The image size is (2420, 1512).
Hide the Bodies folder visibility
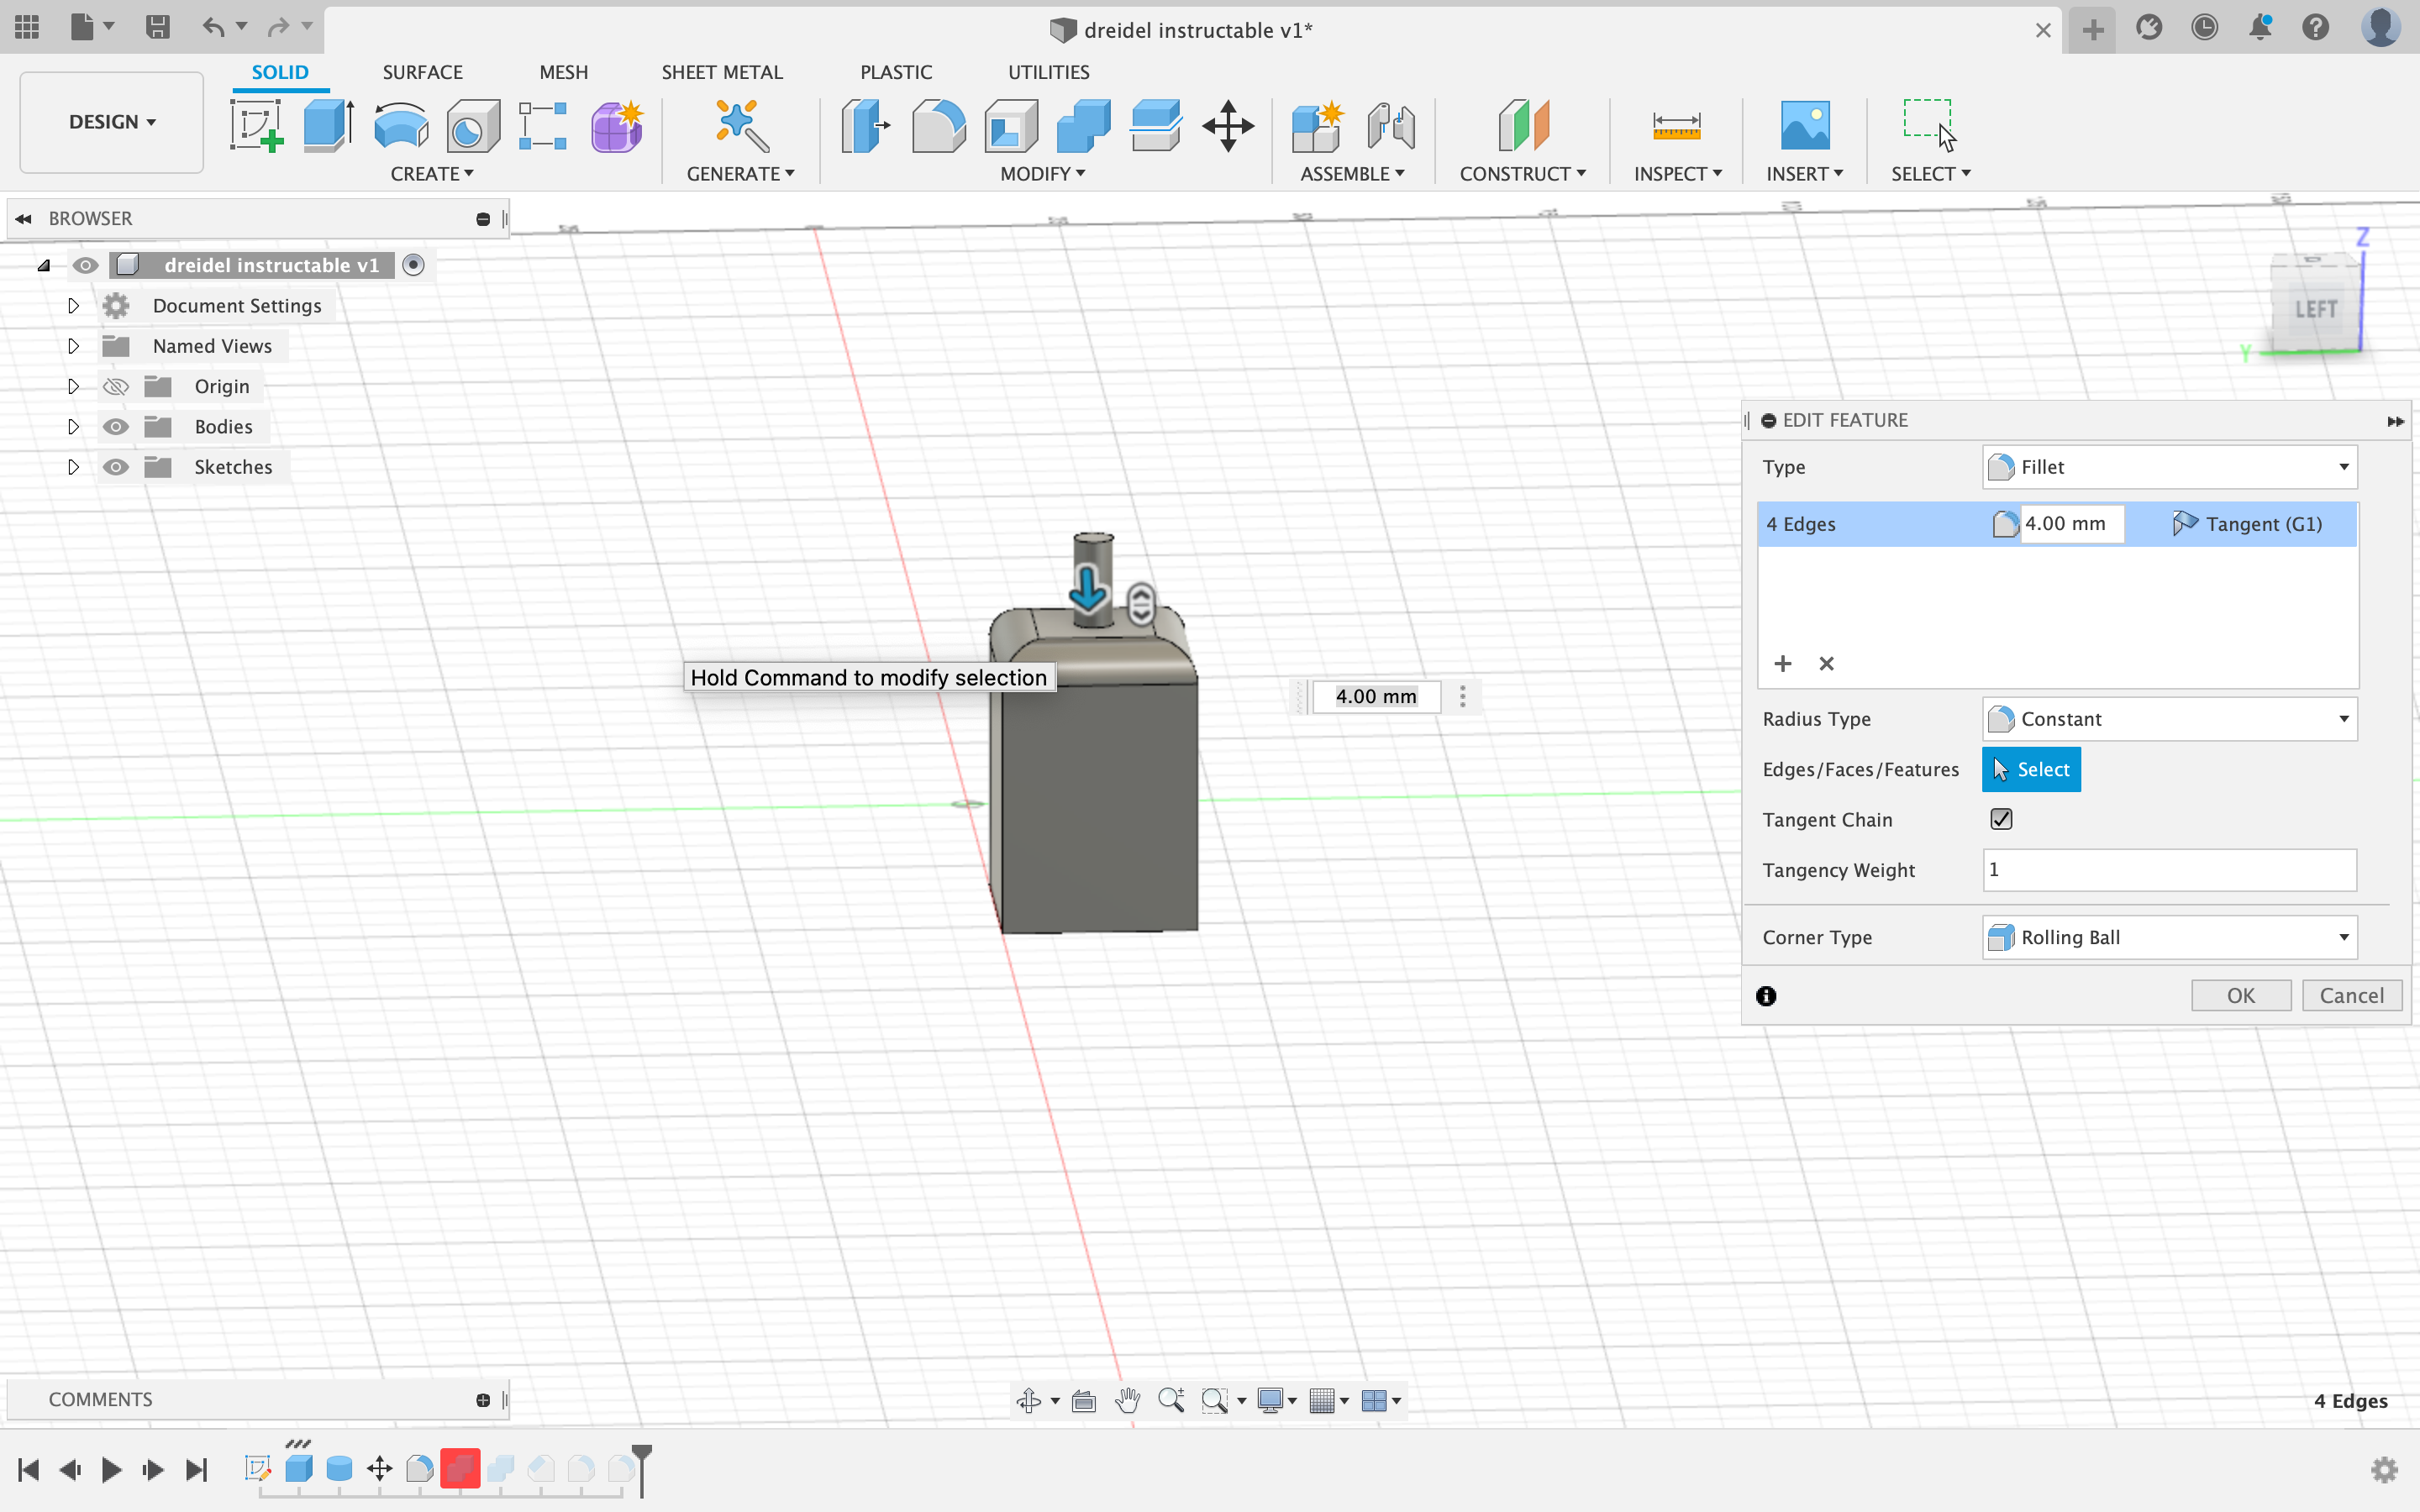tap(116, 426)
